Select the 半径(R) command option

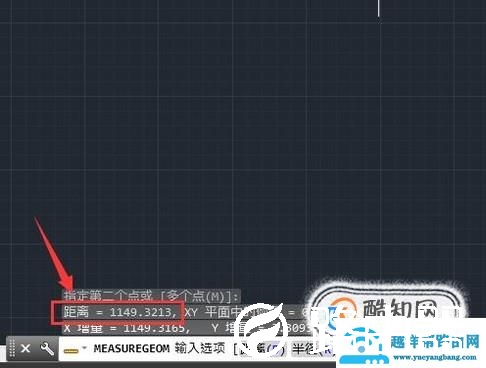312,349
